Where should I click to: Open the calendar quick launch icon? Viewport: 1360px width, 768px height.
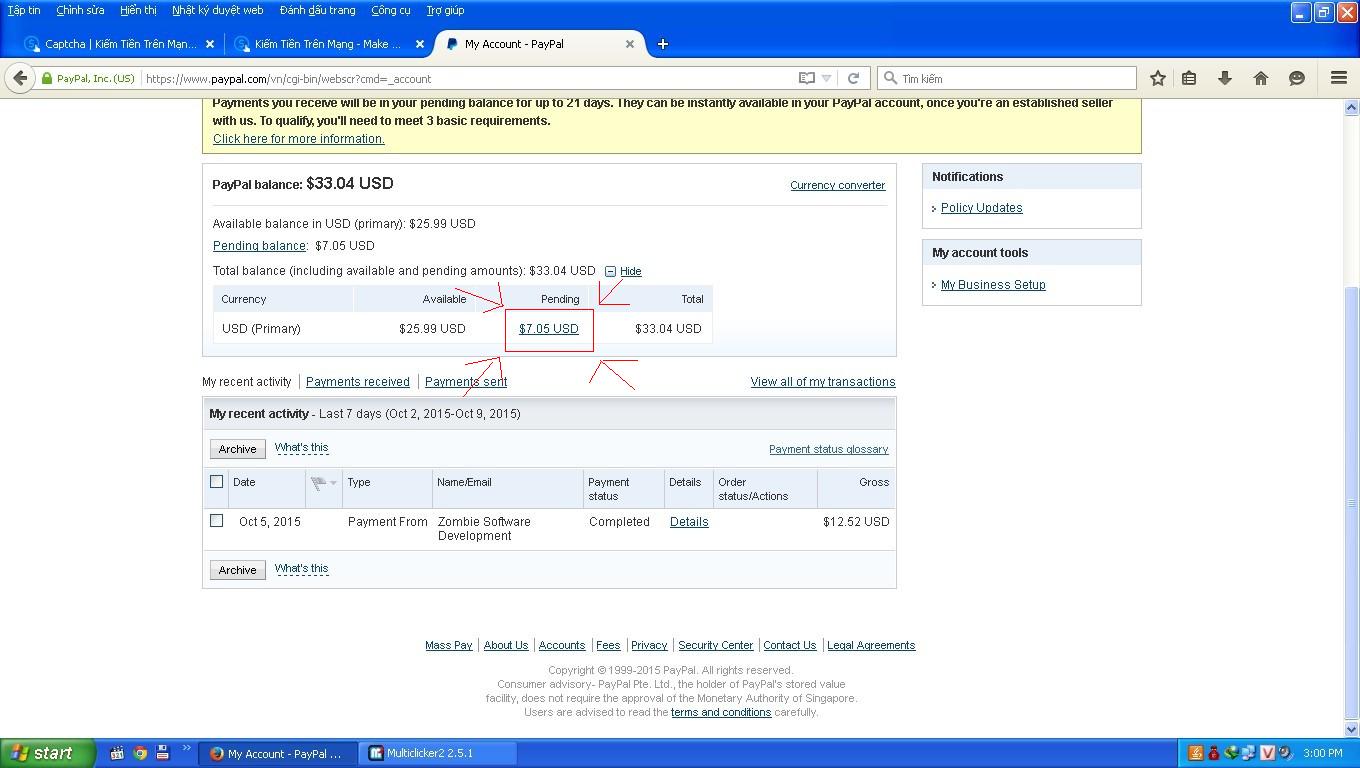117,753
